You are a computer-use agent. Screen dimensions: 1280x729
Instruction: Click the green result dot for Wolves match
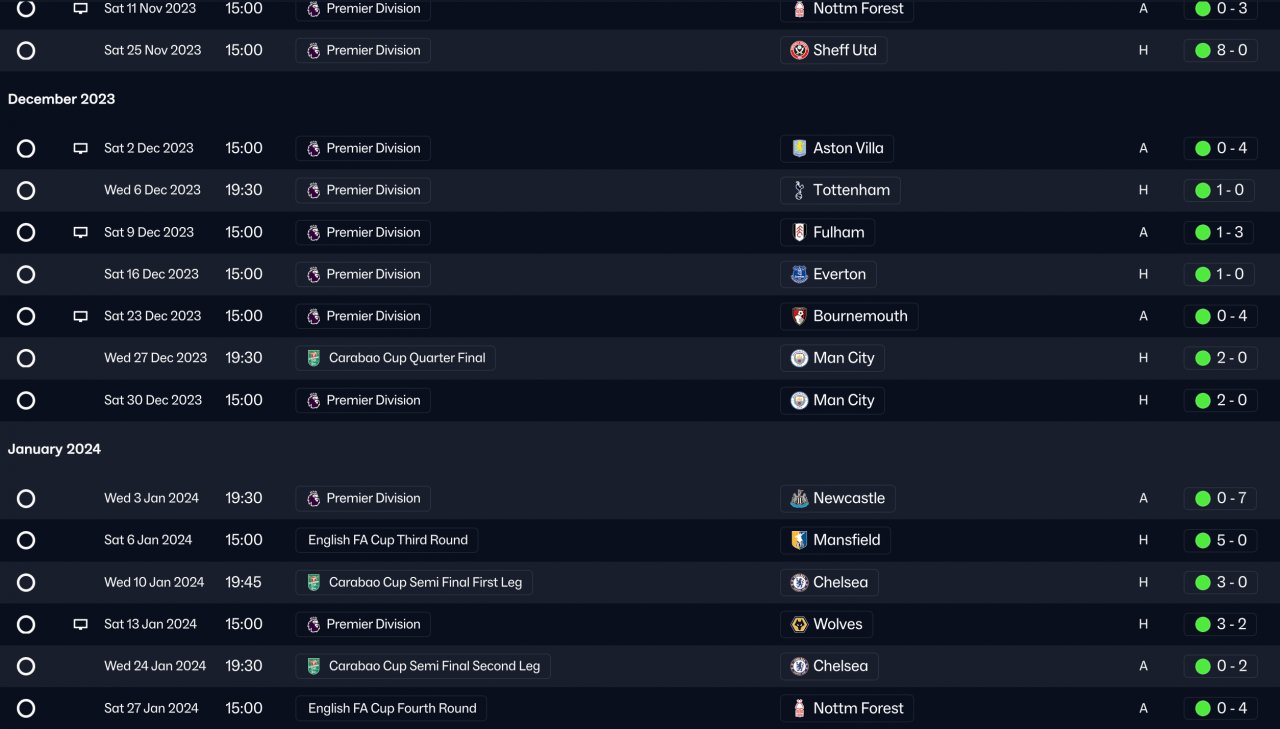tap(1203, 625)
